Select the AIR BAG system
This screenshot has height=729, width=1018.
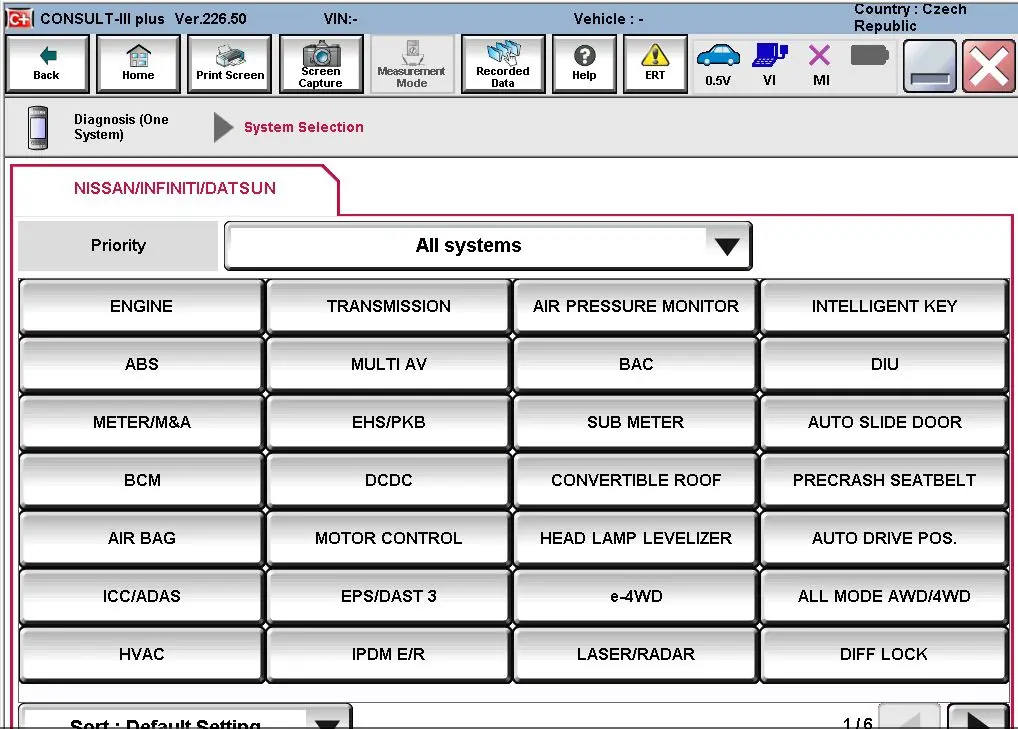coord(141,538)
